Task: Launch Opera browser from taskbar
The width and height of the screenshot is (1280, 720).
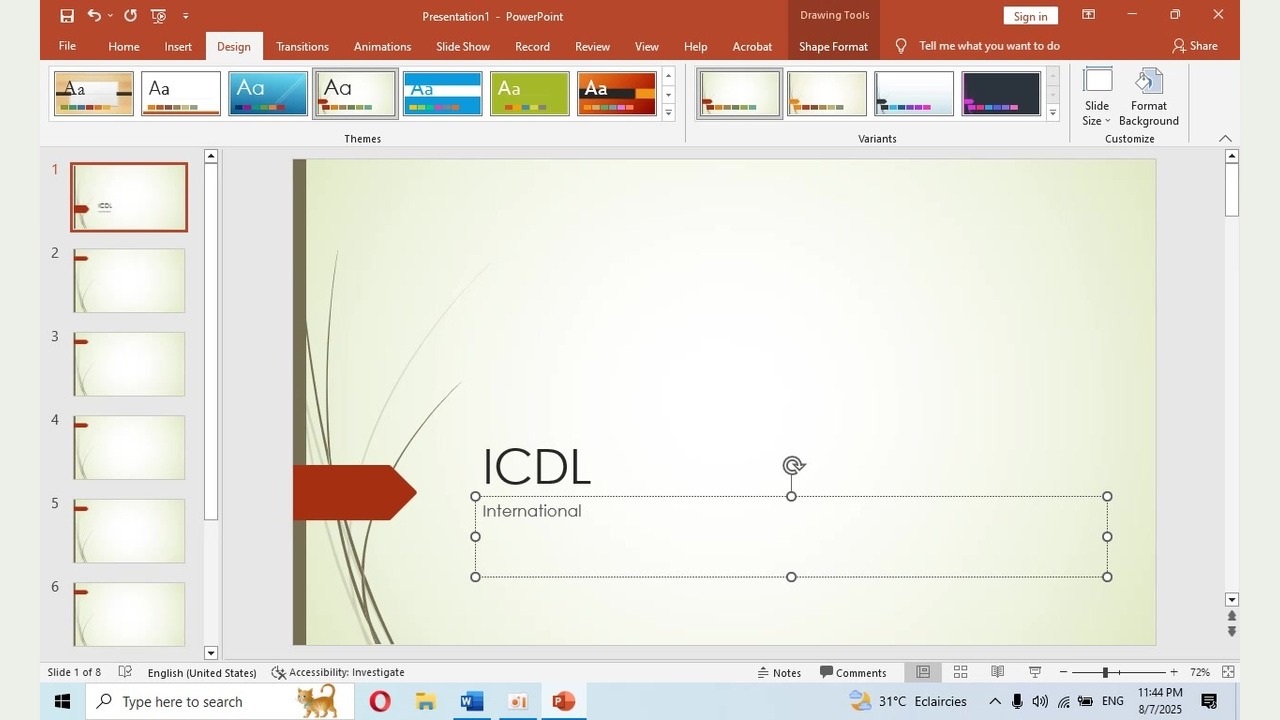Action: coord(380,702)
